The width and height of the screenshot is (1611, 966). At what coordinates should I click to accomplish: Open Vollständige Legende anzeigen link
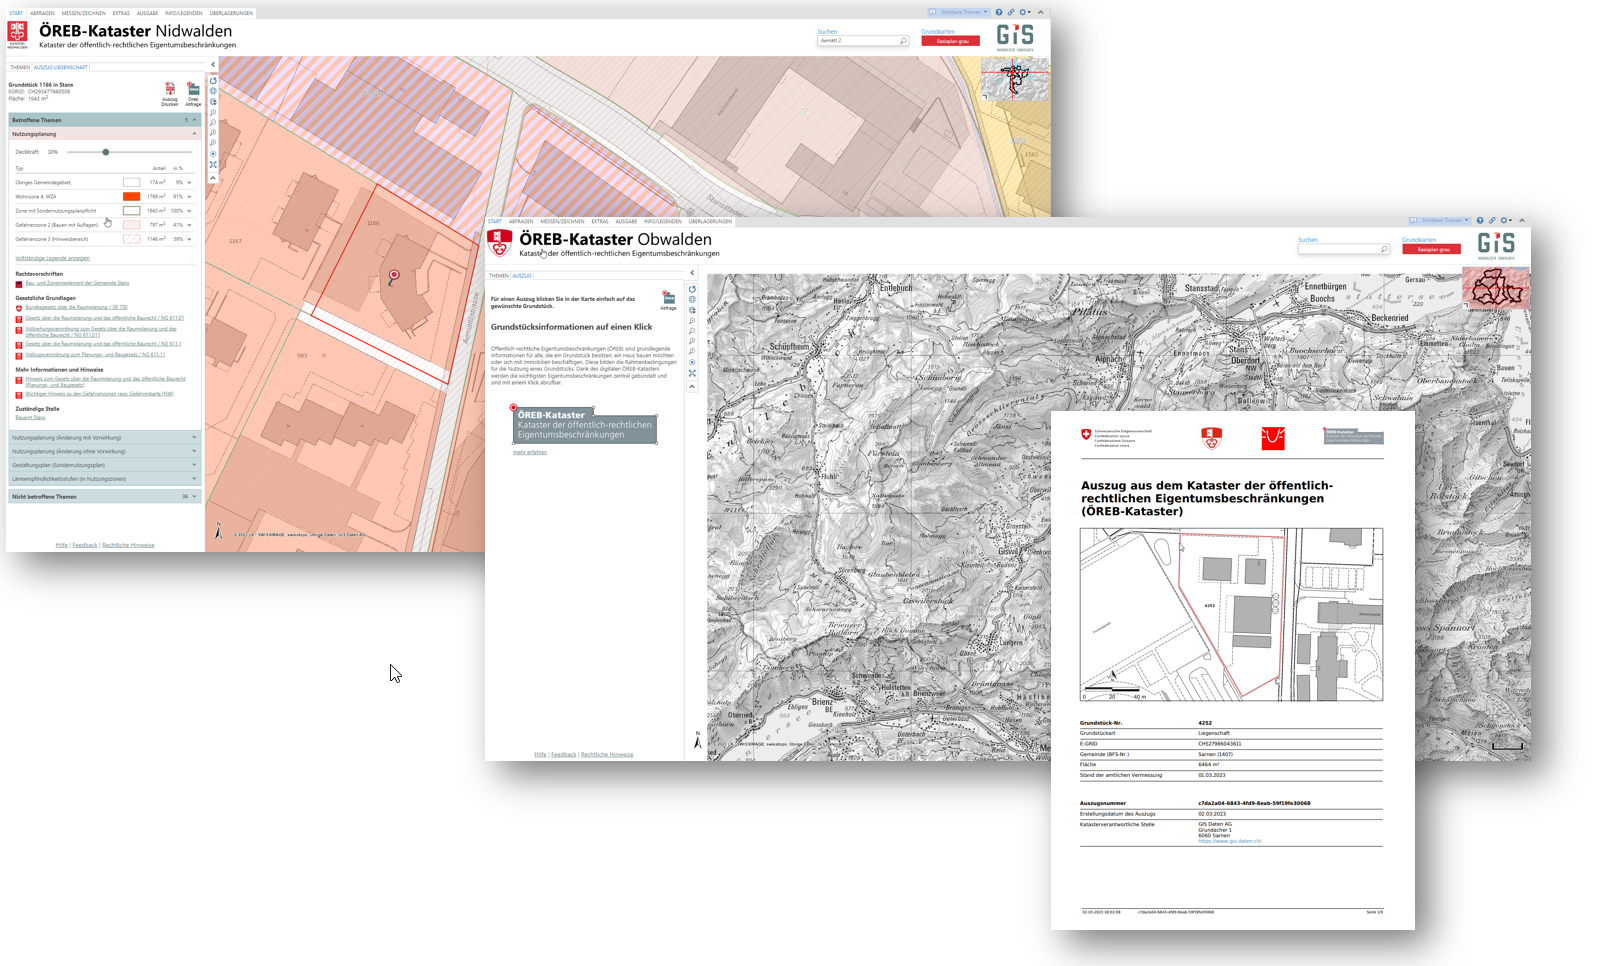(52, 258)
